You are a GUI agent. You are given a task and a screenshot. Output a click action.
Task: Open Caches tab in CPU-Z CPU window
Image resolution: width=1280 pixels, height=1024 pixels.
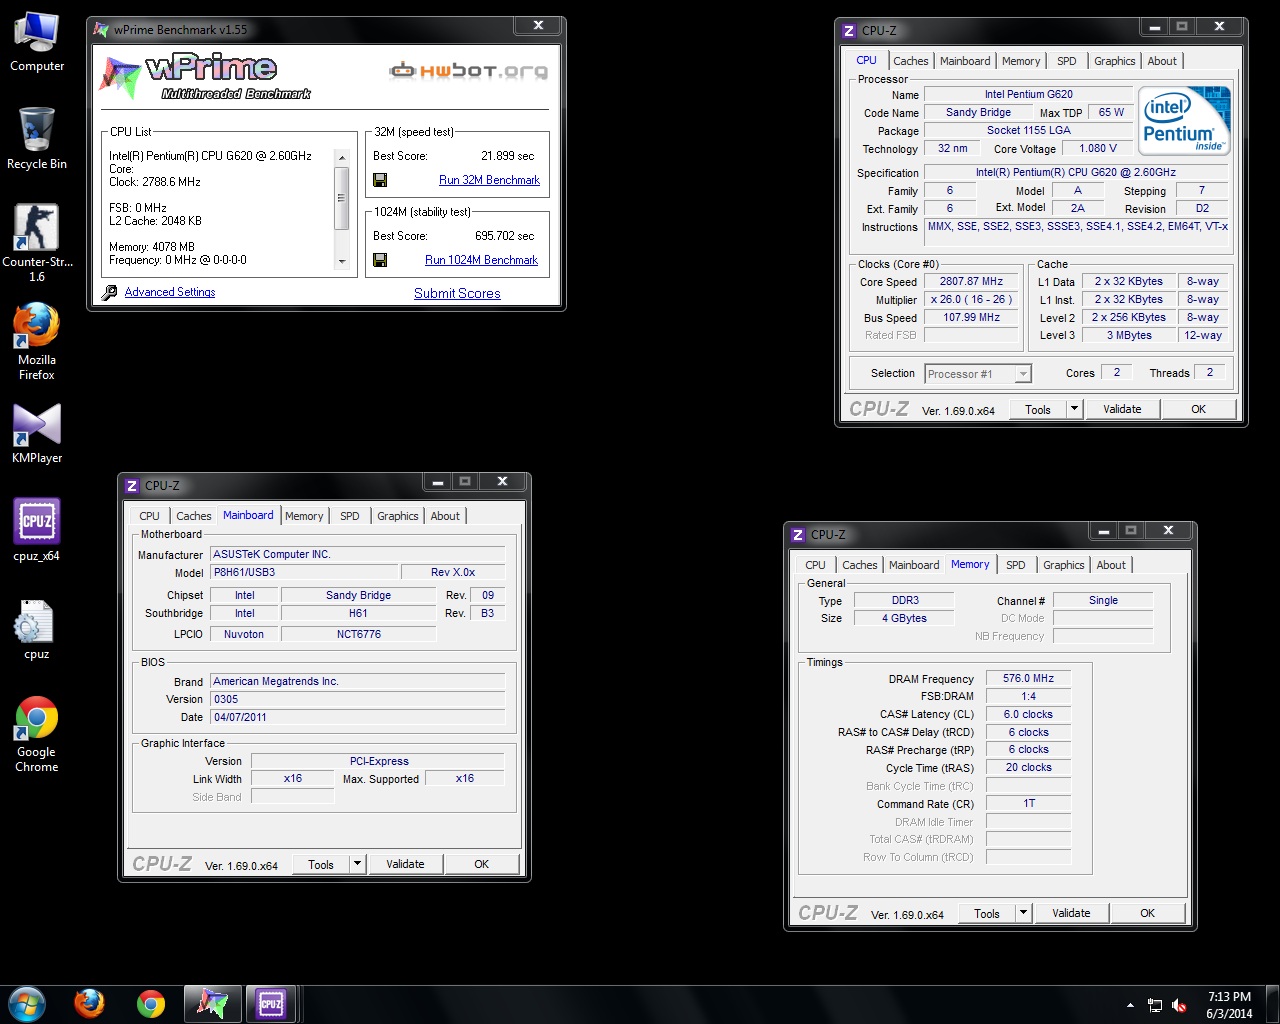(x=911, y=61)
